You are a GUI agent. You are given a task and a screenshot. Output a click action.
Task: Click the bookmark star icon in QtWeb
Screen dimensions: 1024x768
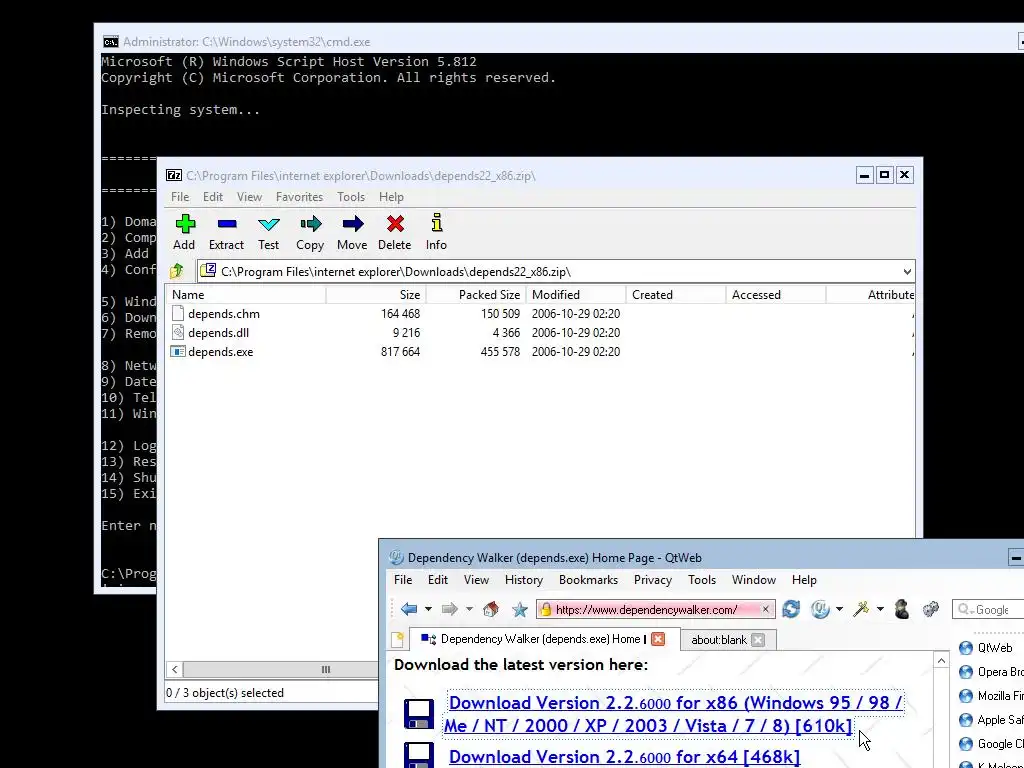[520, 609]
